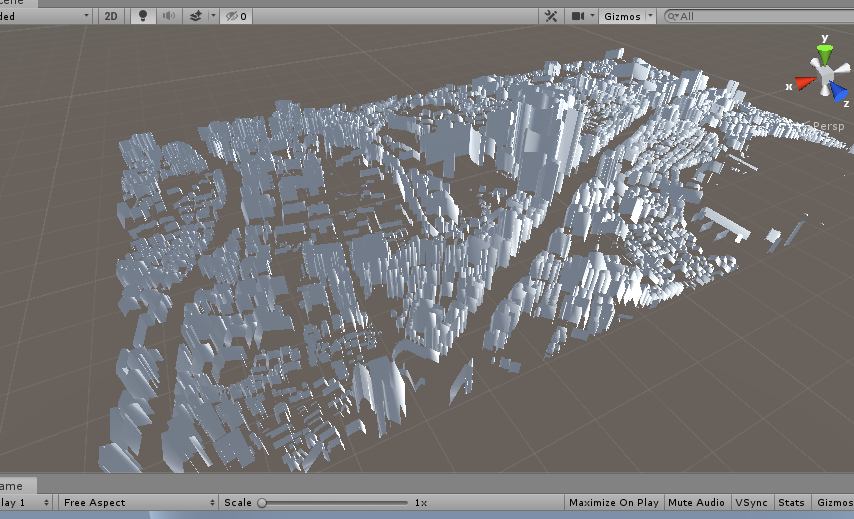Toggle Maximize On Play

(x=613, y=503)
